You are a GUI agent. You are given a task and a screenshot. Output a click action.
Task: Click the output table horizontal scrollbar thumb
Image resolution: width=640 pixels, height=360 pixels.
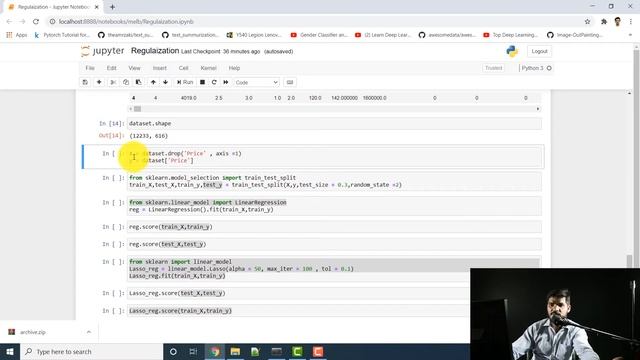point(138,109)
